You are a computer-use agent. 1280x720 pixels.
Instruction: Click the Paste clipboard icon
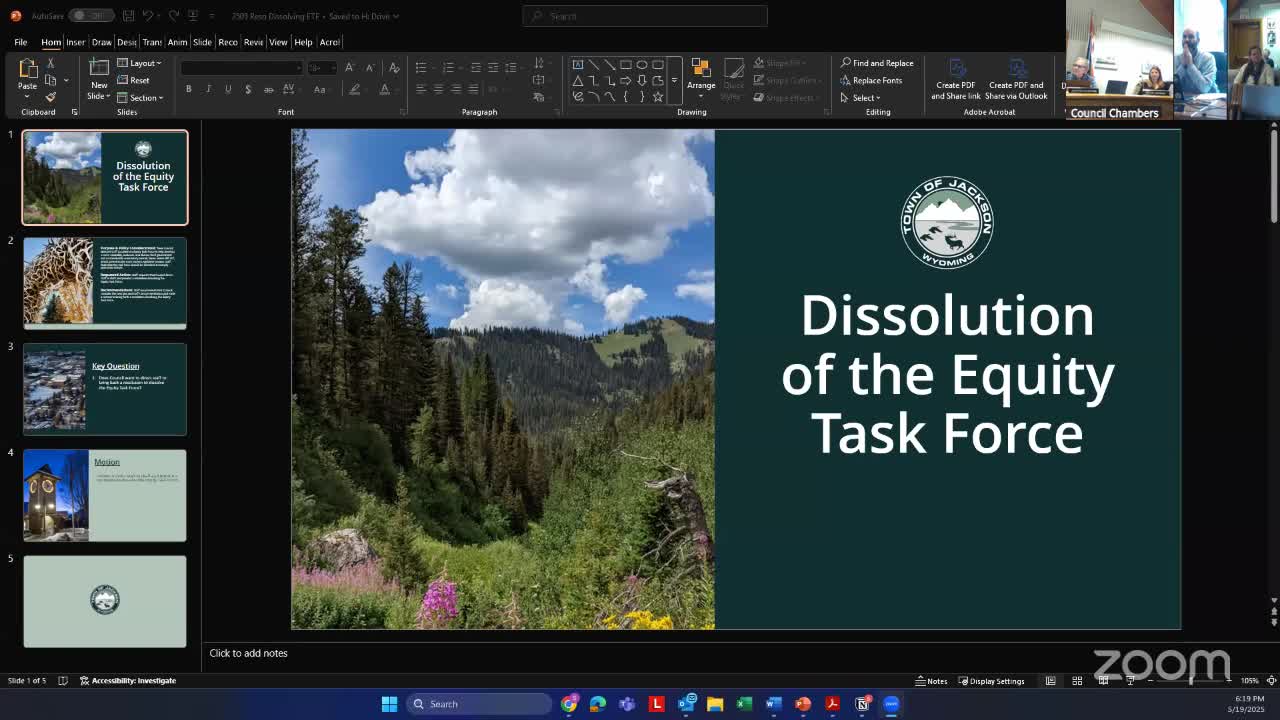pyautogui.click(x=28, y=72)
